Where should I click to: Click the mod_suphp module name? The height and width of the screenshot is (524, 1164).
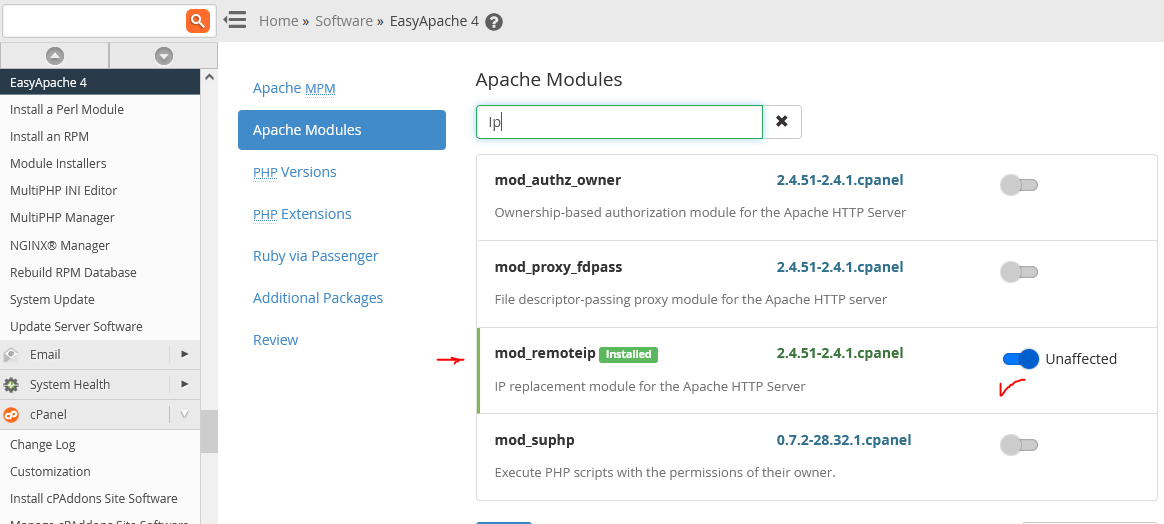tap(534, 441)
